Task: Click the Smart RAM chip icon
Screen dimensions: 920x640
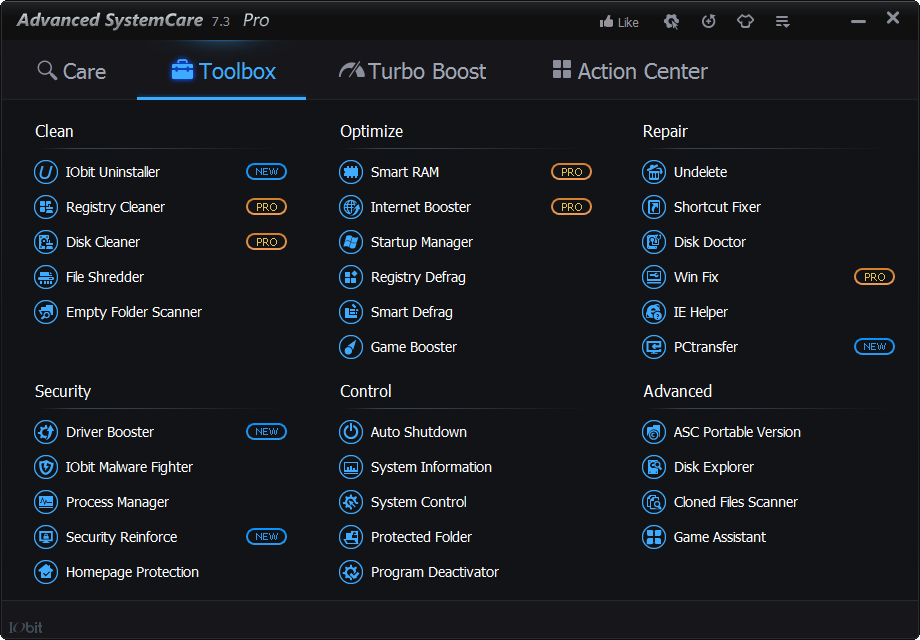Action: (x=351, y=172)
